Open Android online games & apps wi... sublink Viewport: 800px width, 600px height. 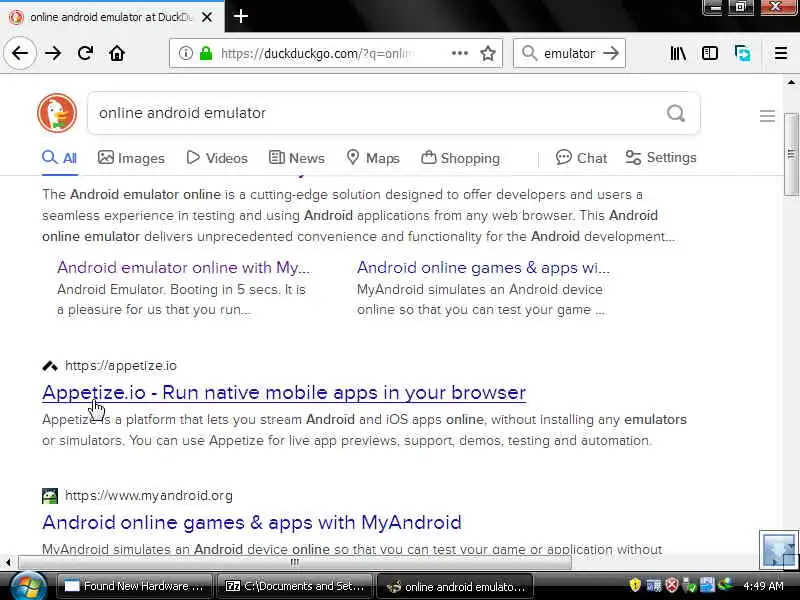point(483,267)
